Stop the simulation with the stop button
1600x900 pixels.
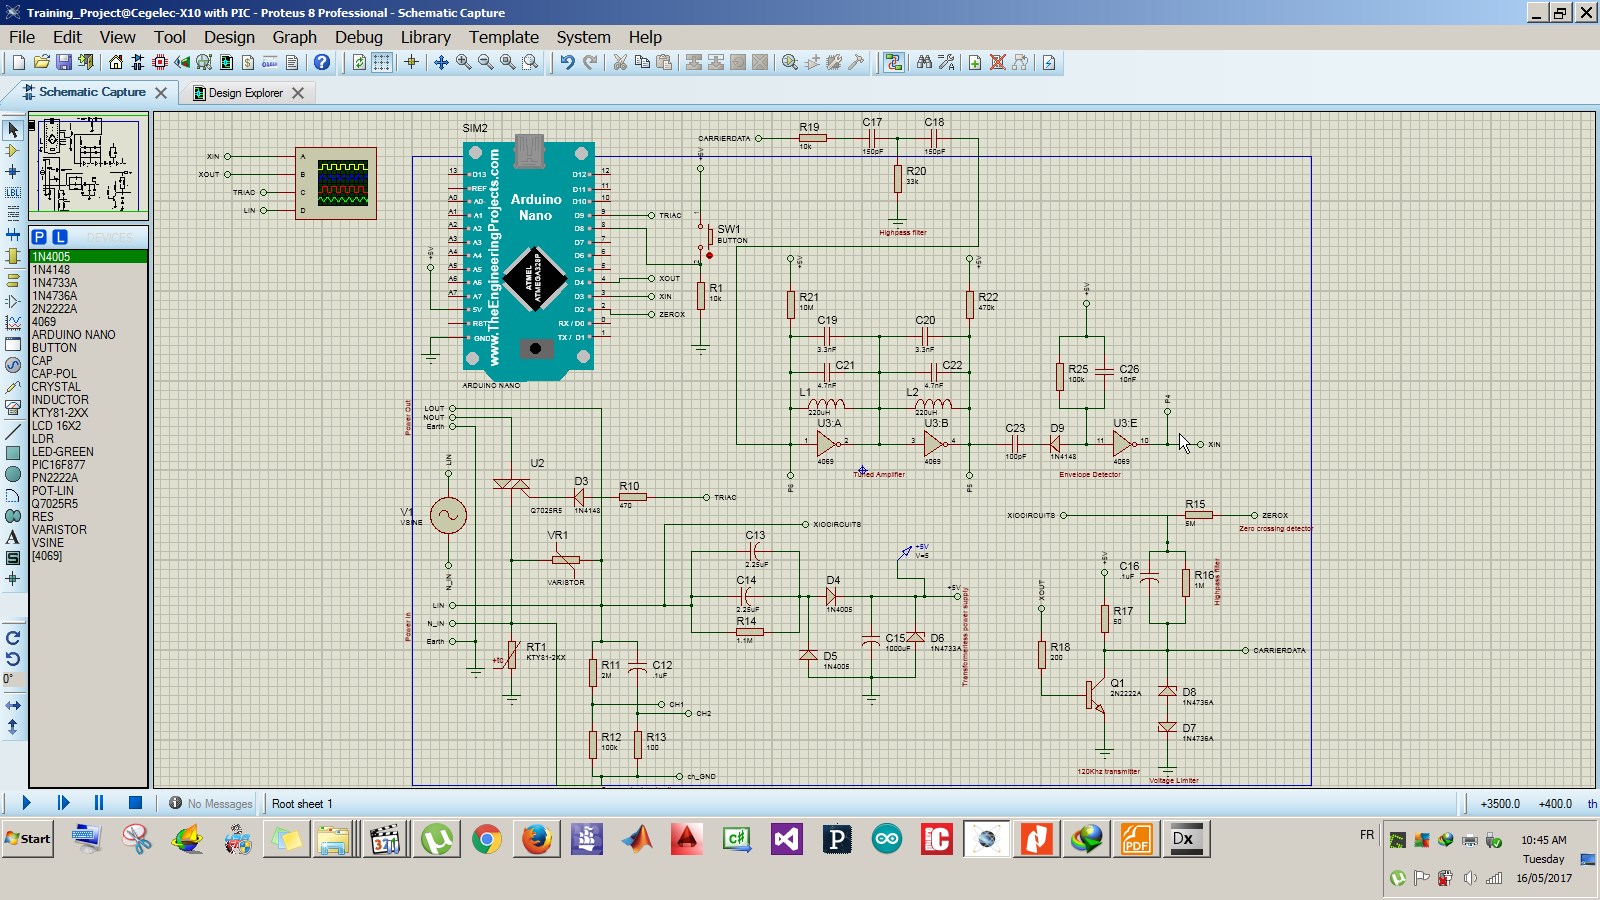point(133,802)
